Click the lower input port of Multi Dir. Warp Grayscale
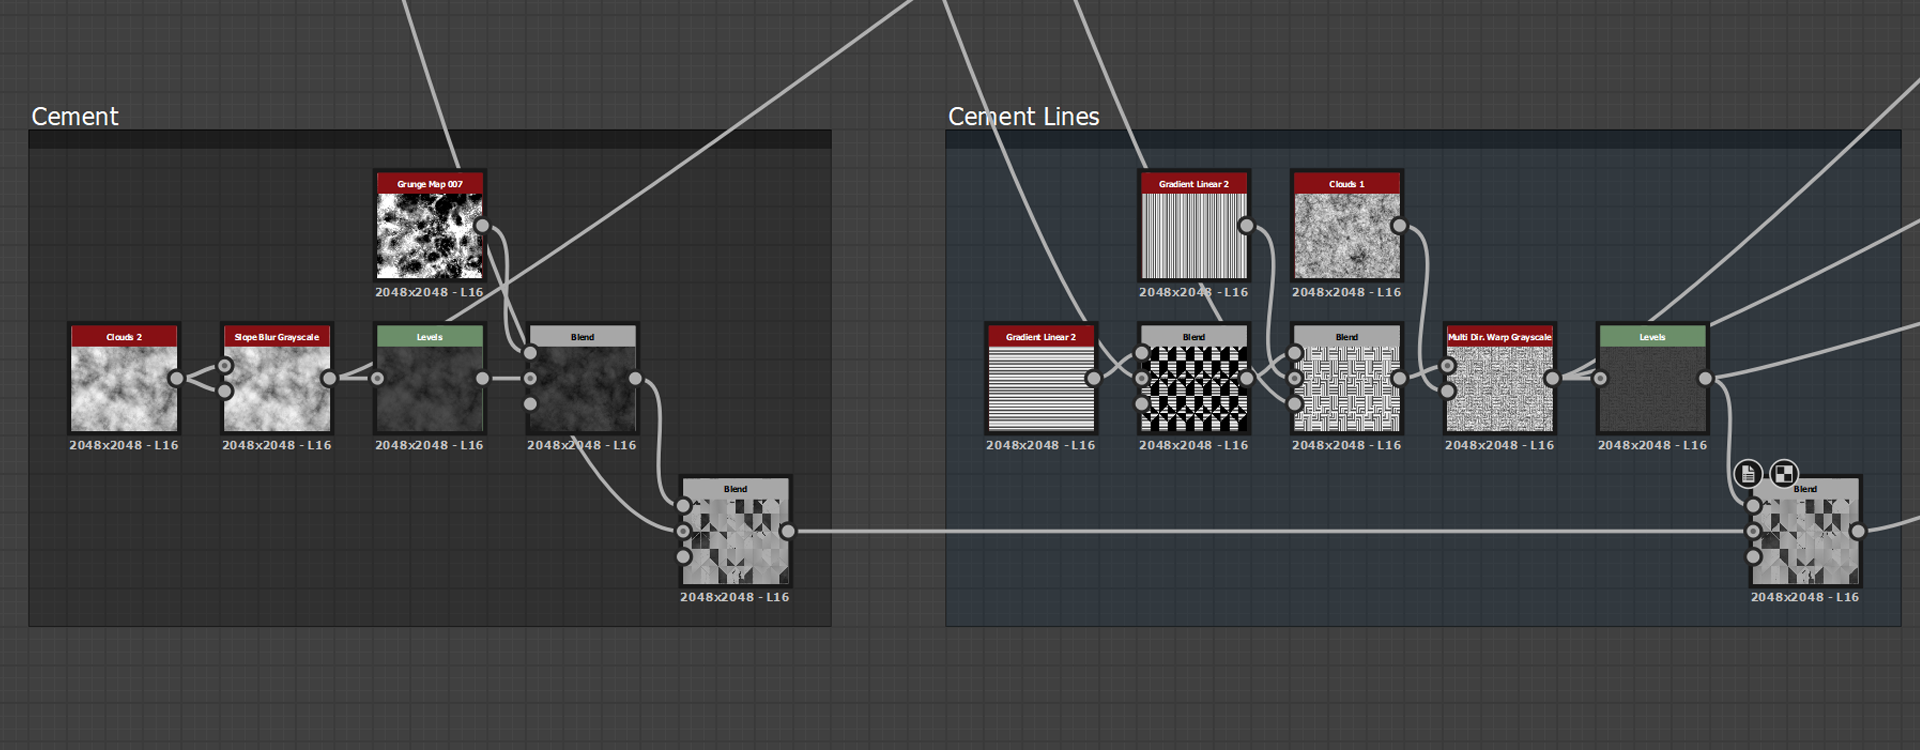Screen dimensions: 1920x750 click(x=1448, y=392)
